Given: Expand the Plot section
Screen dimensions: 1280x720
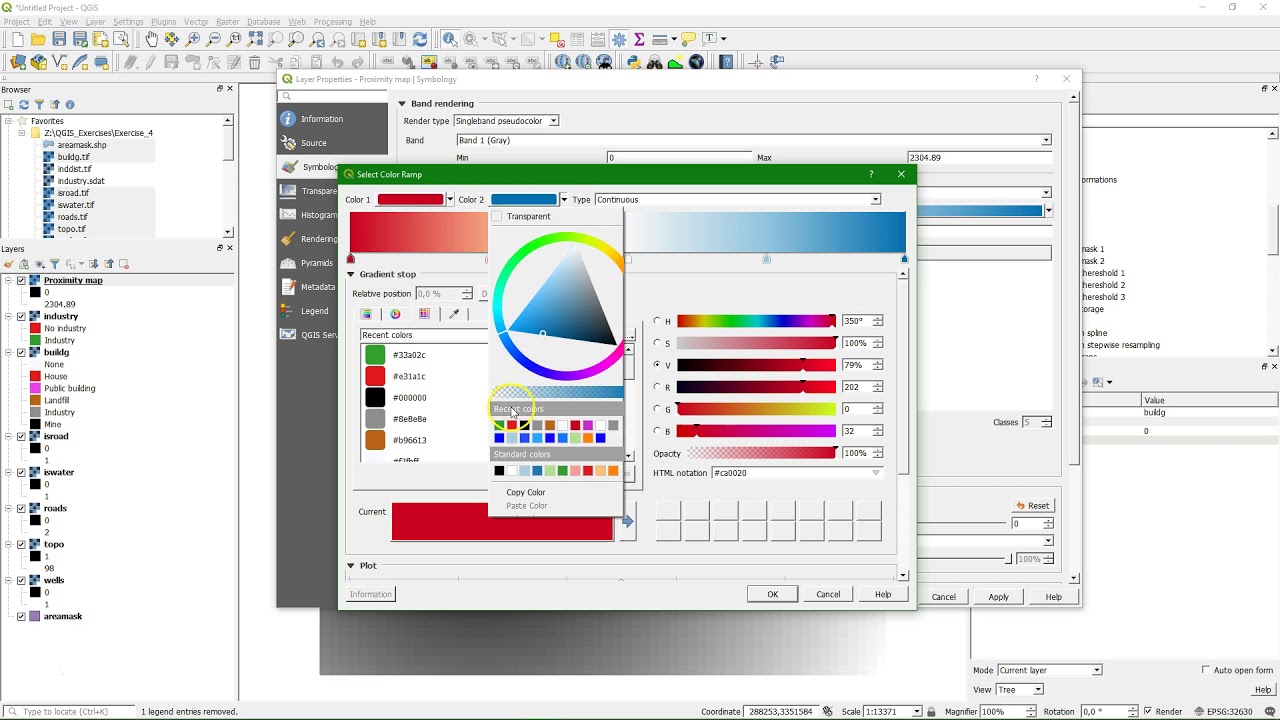Looking at the screenshot, I should point(351,566).
